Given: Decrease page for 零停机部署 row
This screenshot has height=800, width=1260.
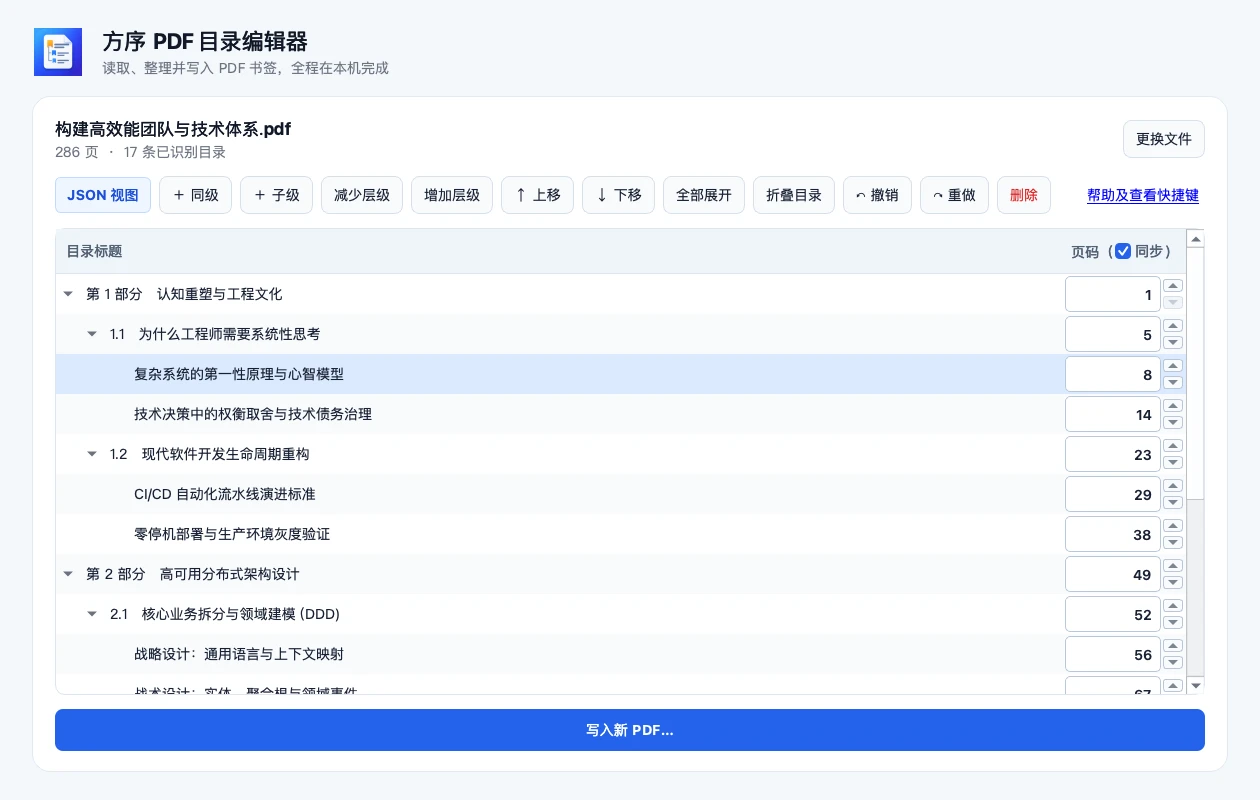Looking at the screenshot, I should point(1174,542).
